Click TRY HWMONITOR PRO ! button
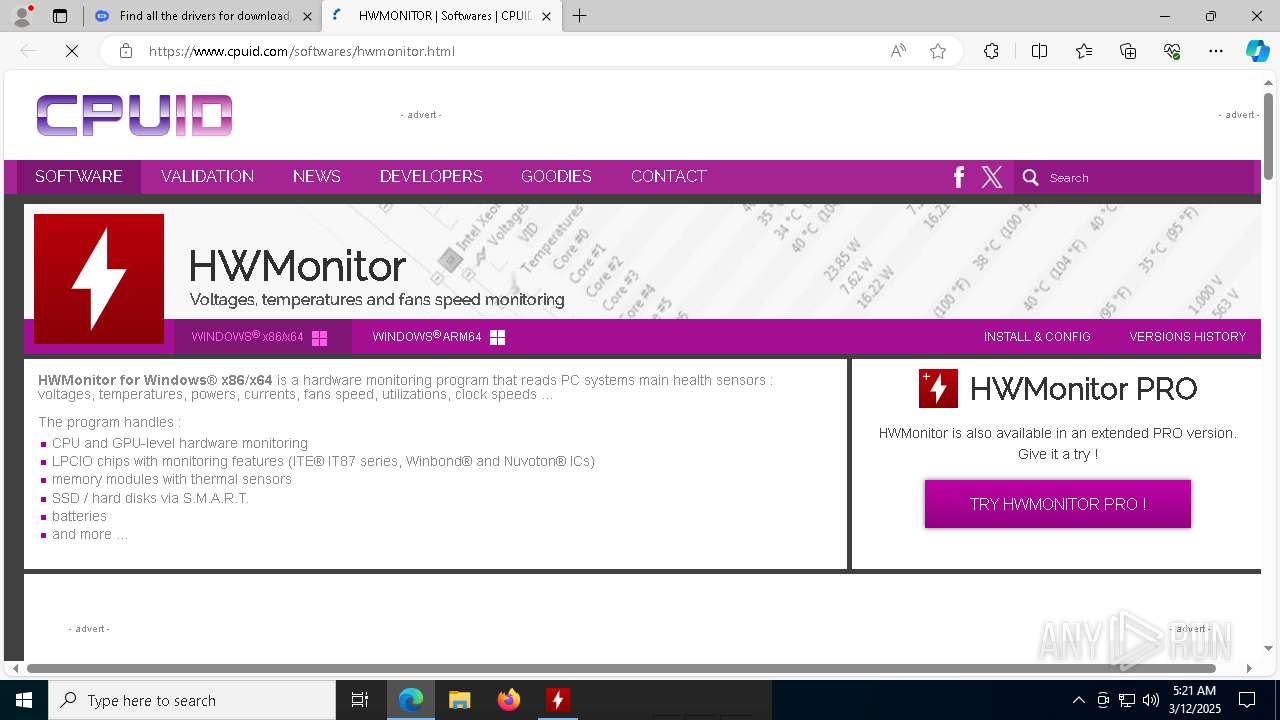The image size is (1280, 720). pos(1058,504)
